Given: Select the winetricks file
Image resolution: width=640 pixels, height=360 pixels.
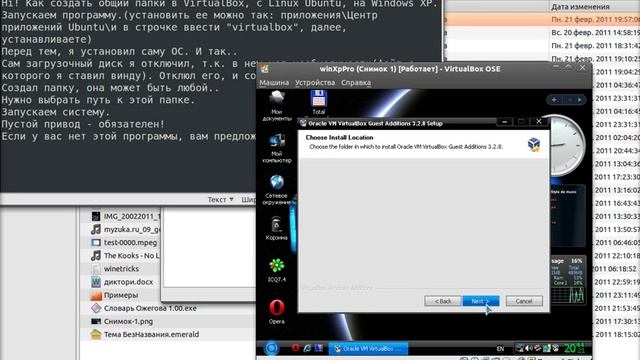Looking at the screenshot, I should point(121,269).
